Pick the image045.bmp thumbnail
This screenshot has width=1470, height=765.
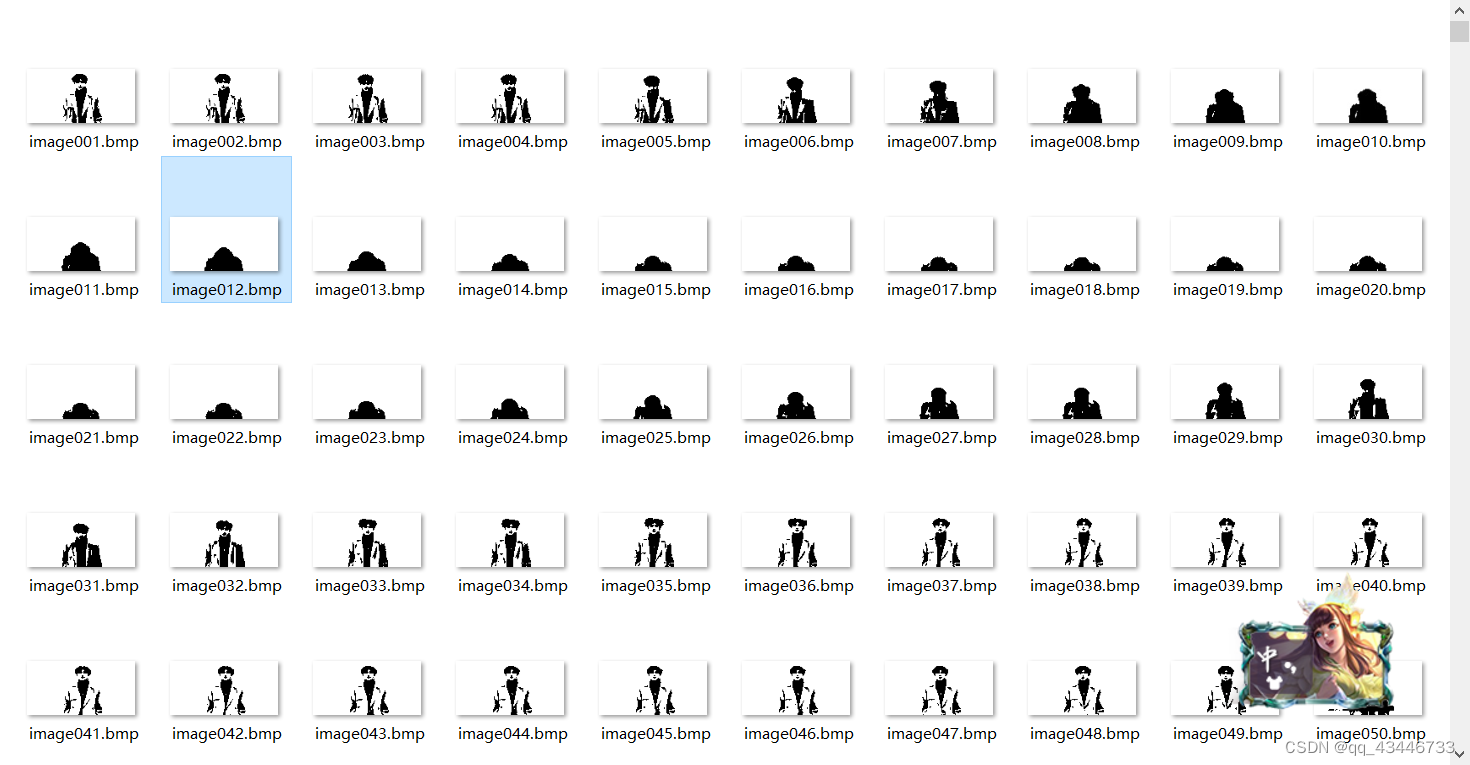point(653,688)
